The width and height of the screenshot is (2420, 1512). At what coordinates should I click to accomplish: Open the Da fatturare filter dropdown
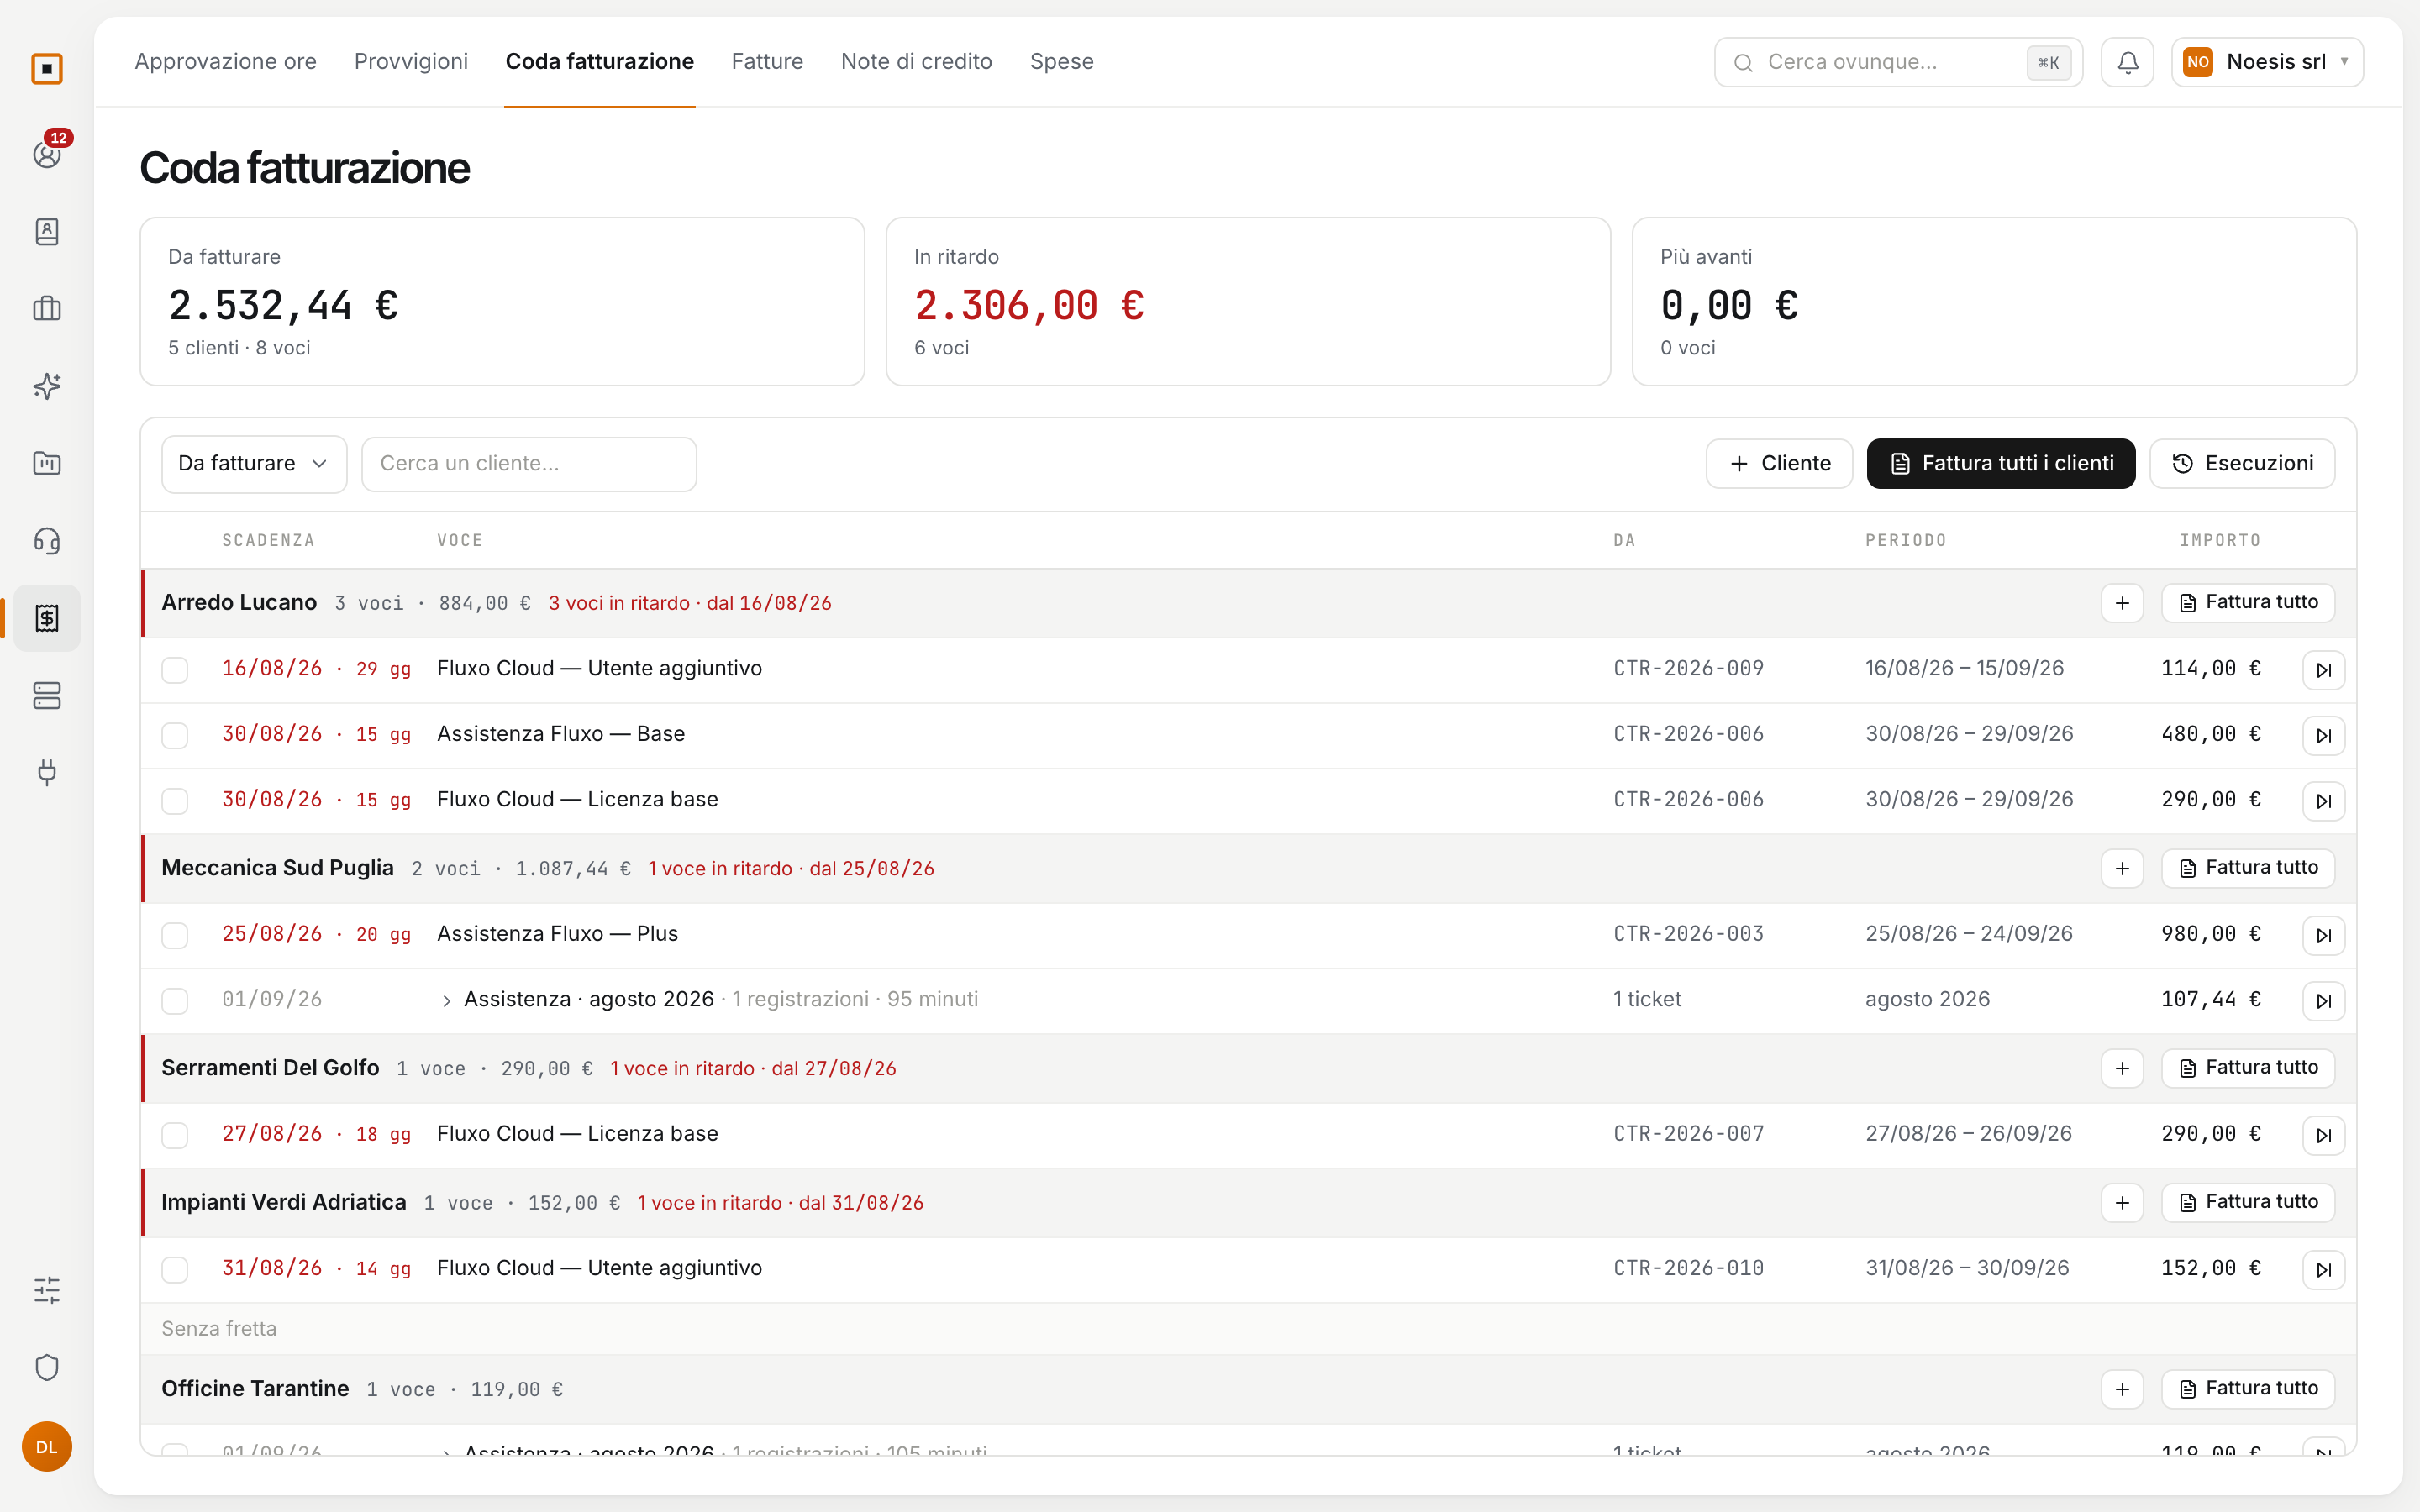point(254,464)
